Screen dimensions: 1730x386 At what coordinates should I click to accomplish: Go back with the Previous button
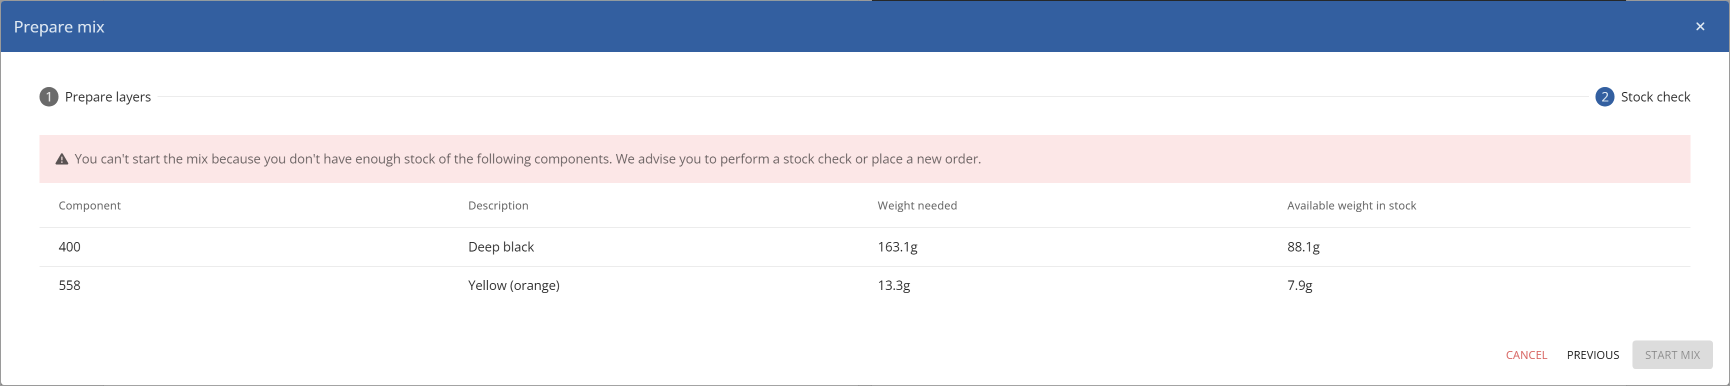tap(1593, 355)
